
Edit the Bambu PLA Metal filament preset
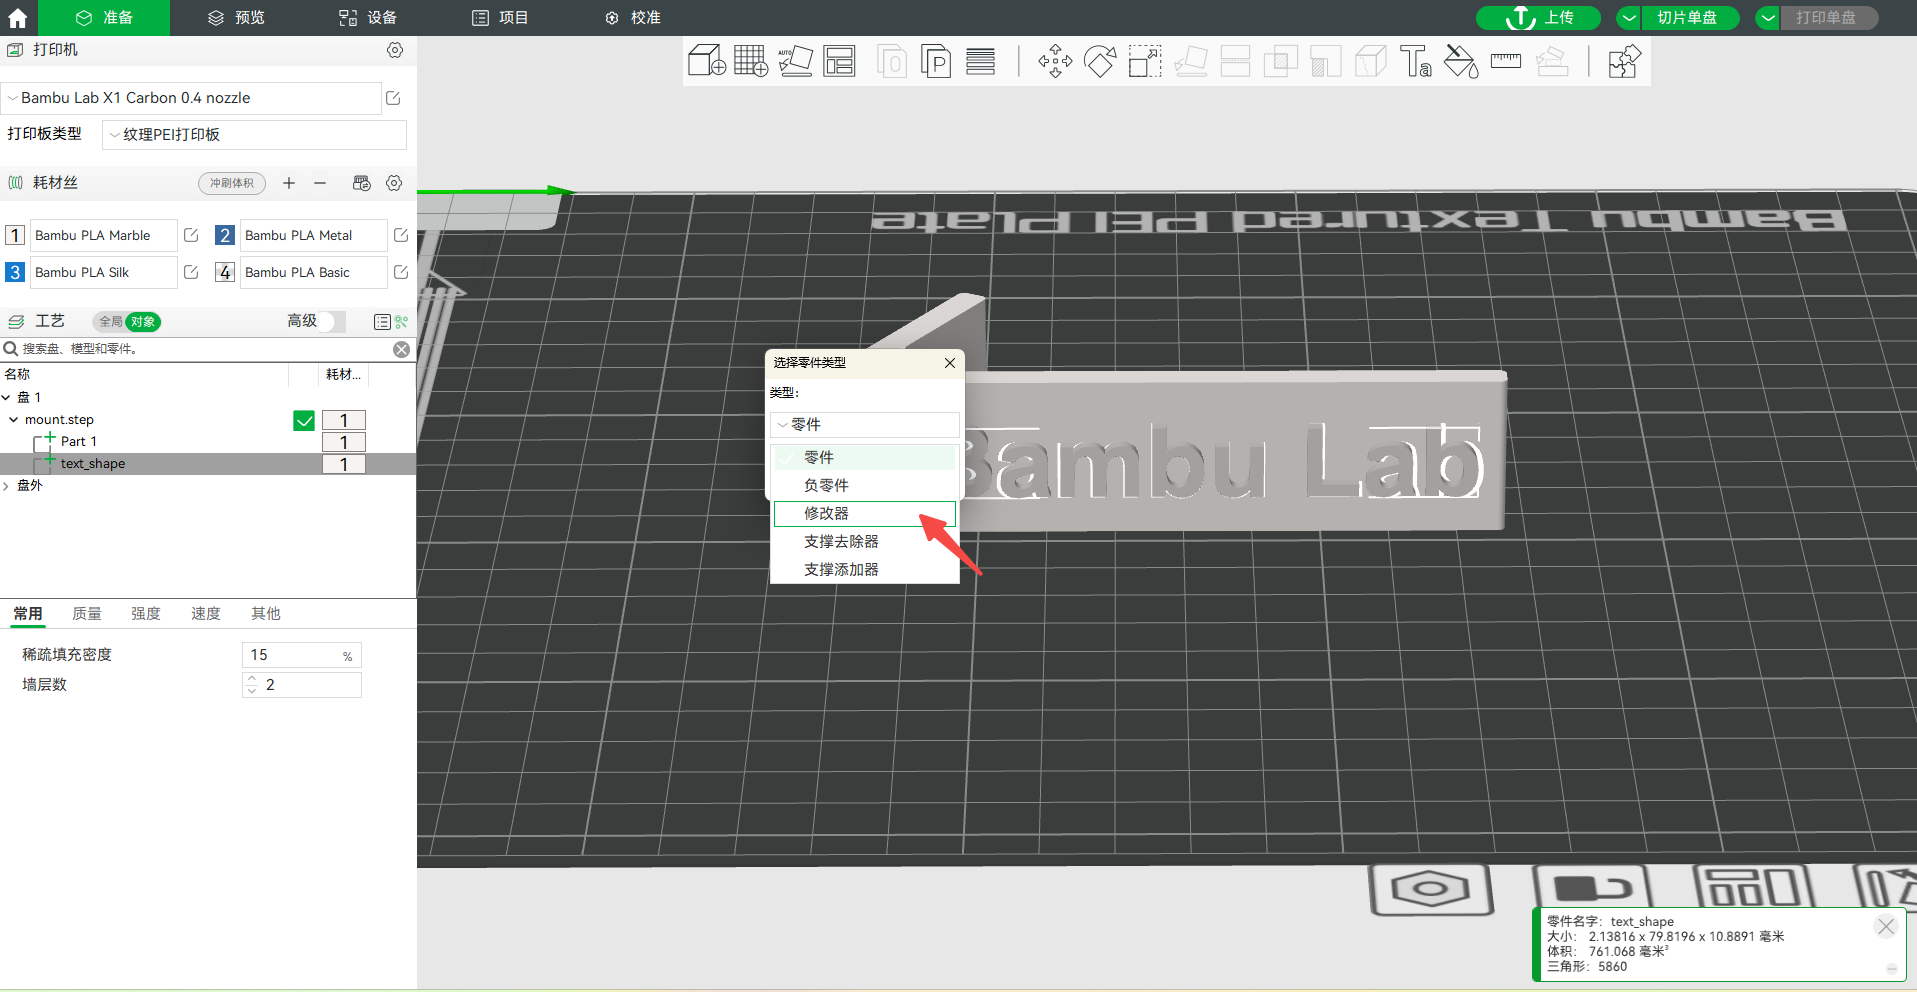(x=401, y=235)
